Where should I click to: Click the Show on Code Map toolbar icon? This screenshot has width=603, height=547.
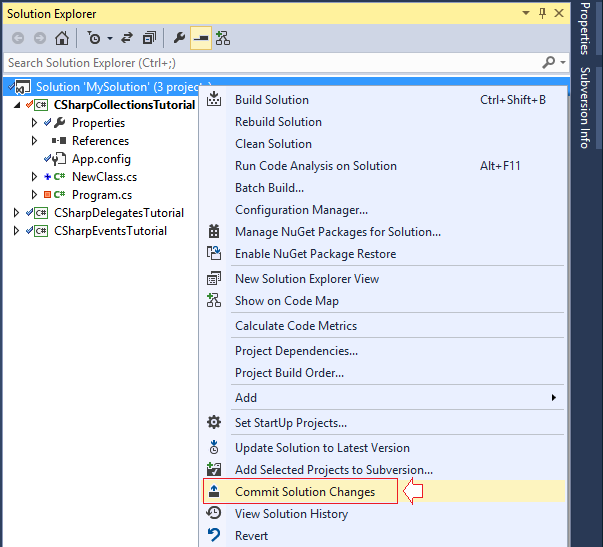click(223, 38)
